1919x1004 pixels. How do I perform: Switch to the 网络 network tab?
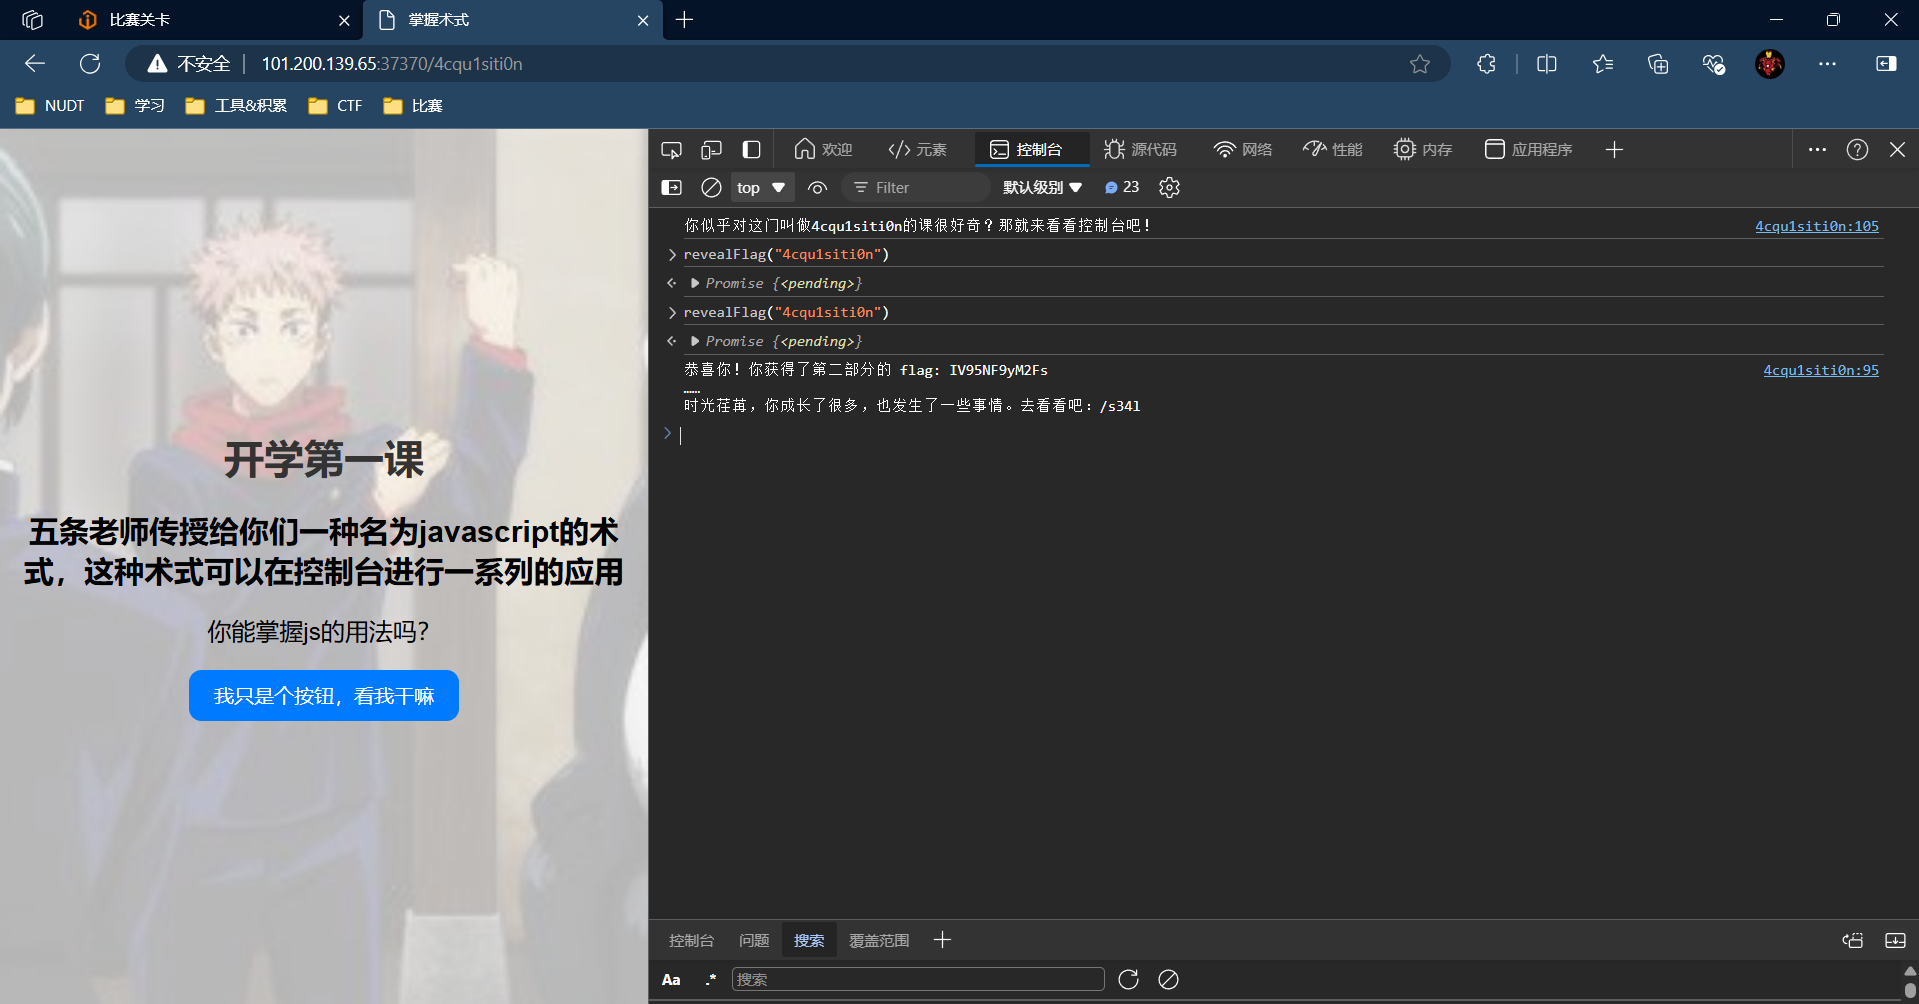(x=1243, y=150)
